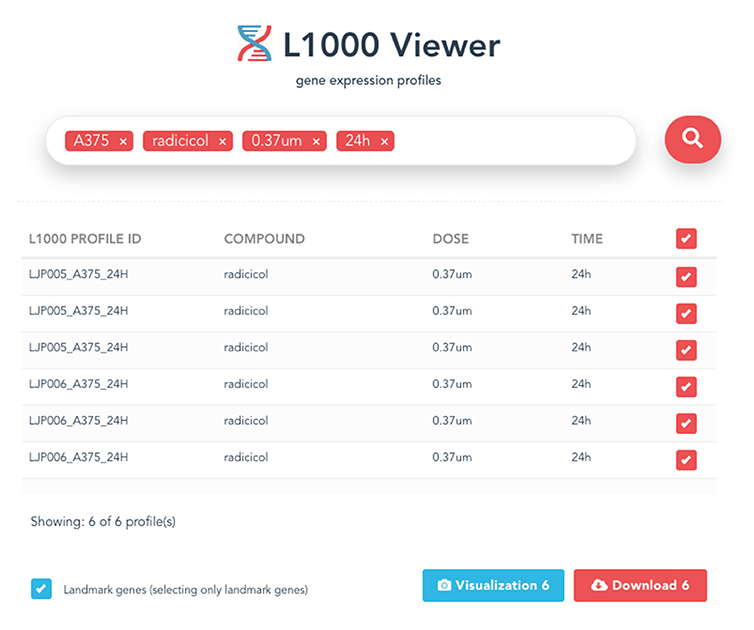The height and width of the screenshot is (630, 754).
Task: Click the red magnifier search button
Action: (692, 139)
